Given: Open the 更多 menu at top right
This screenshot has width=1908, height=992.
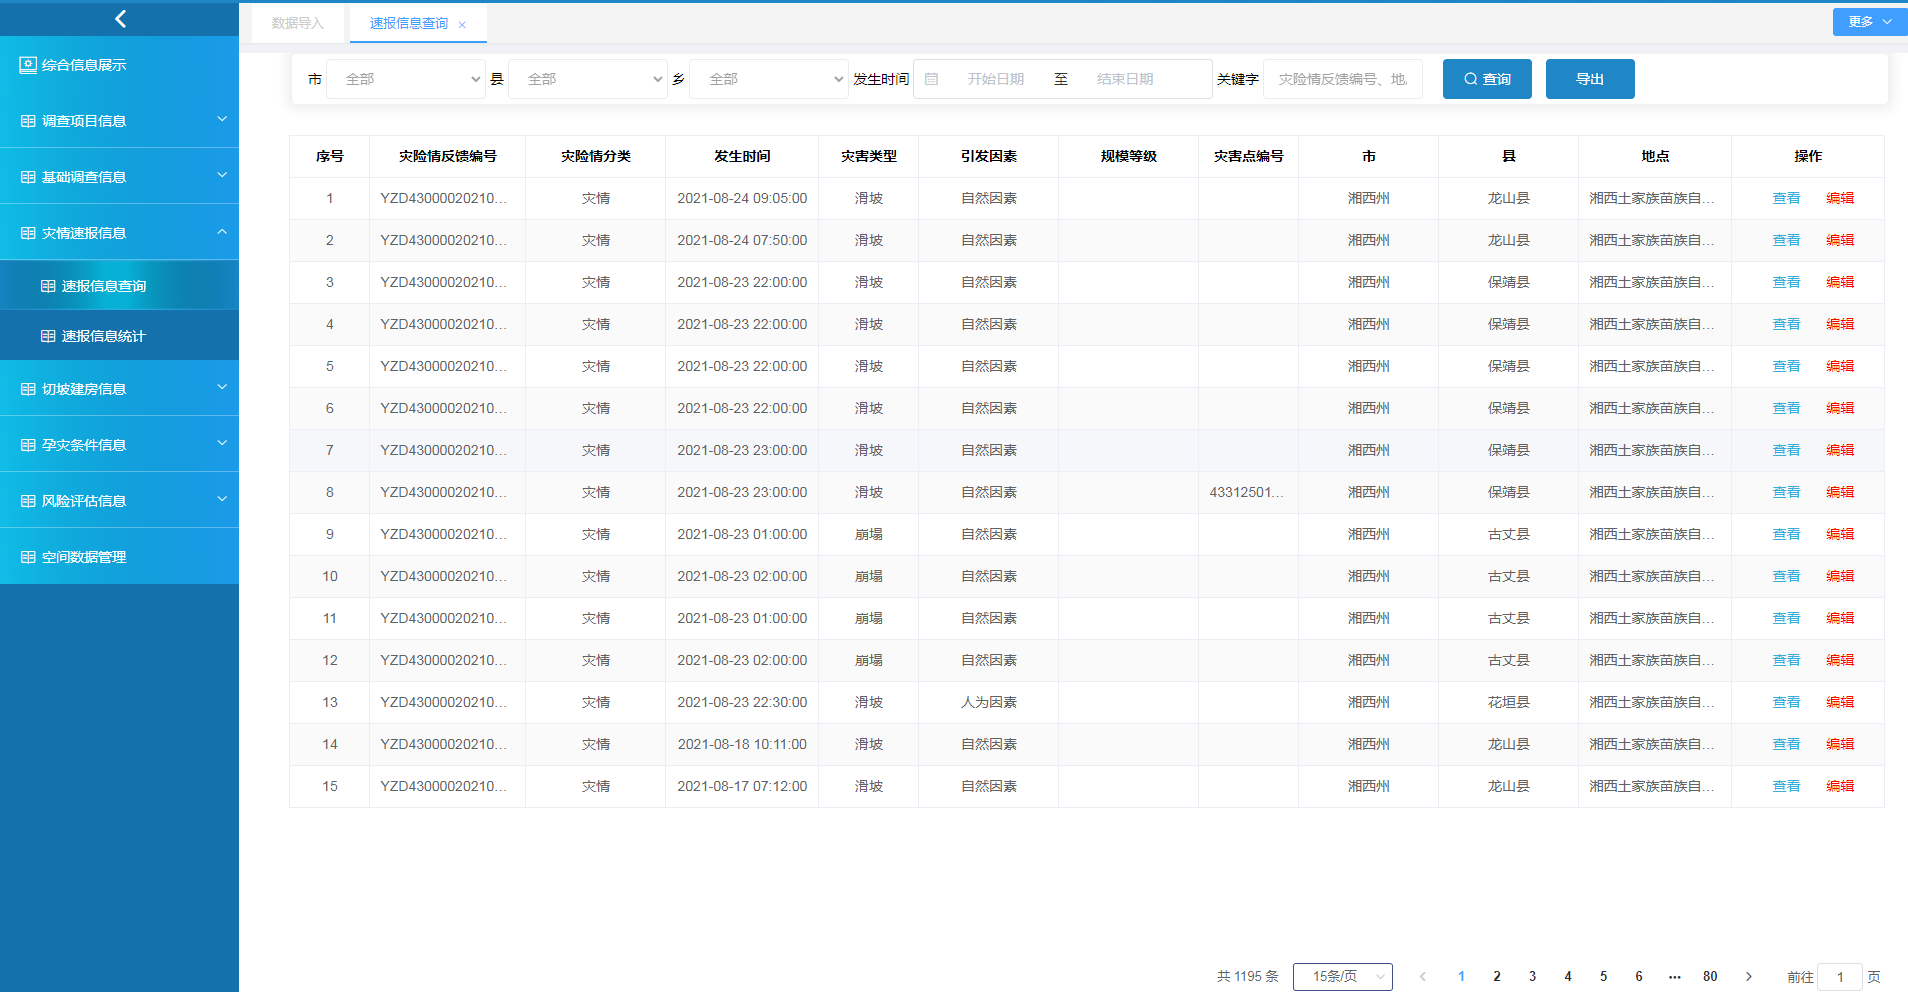Looking at the screenshot, I should coord(1869,21).
